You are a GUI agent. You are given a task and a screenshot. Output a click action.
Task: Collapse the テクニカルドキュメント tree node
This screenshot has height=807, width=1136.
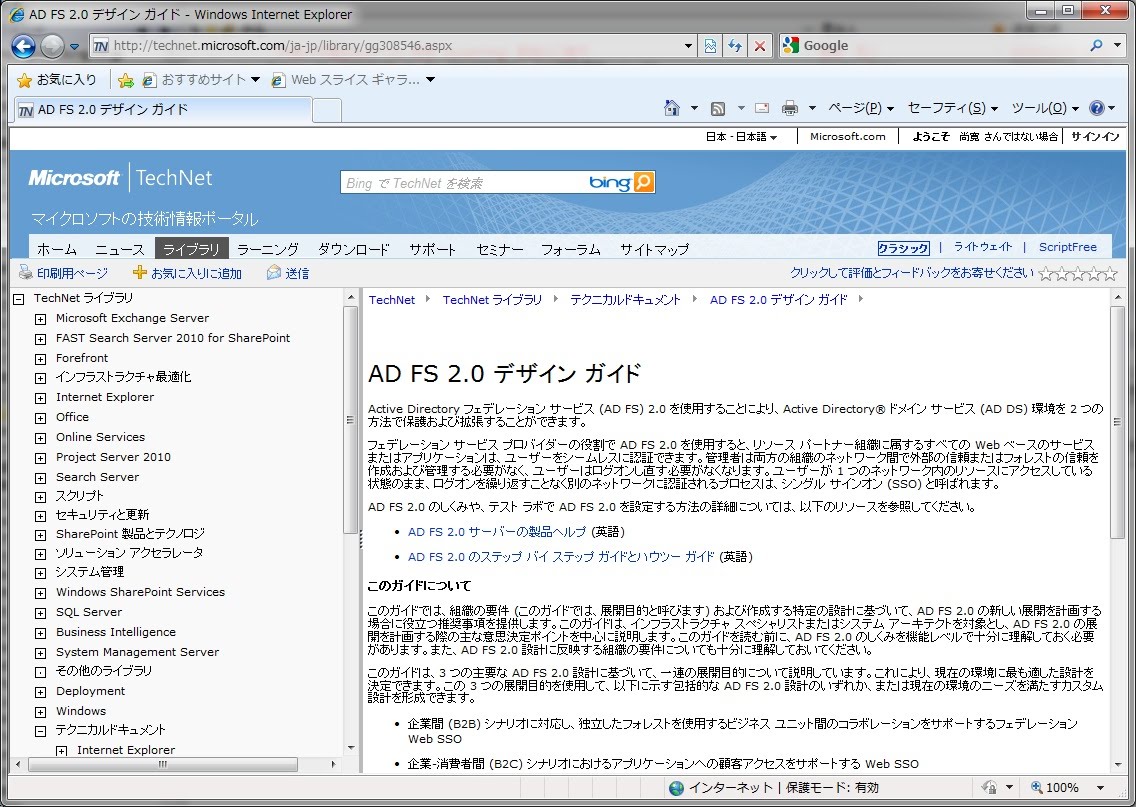(x=41, y=731)
